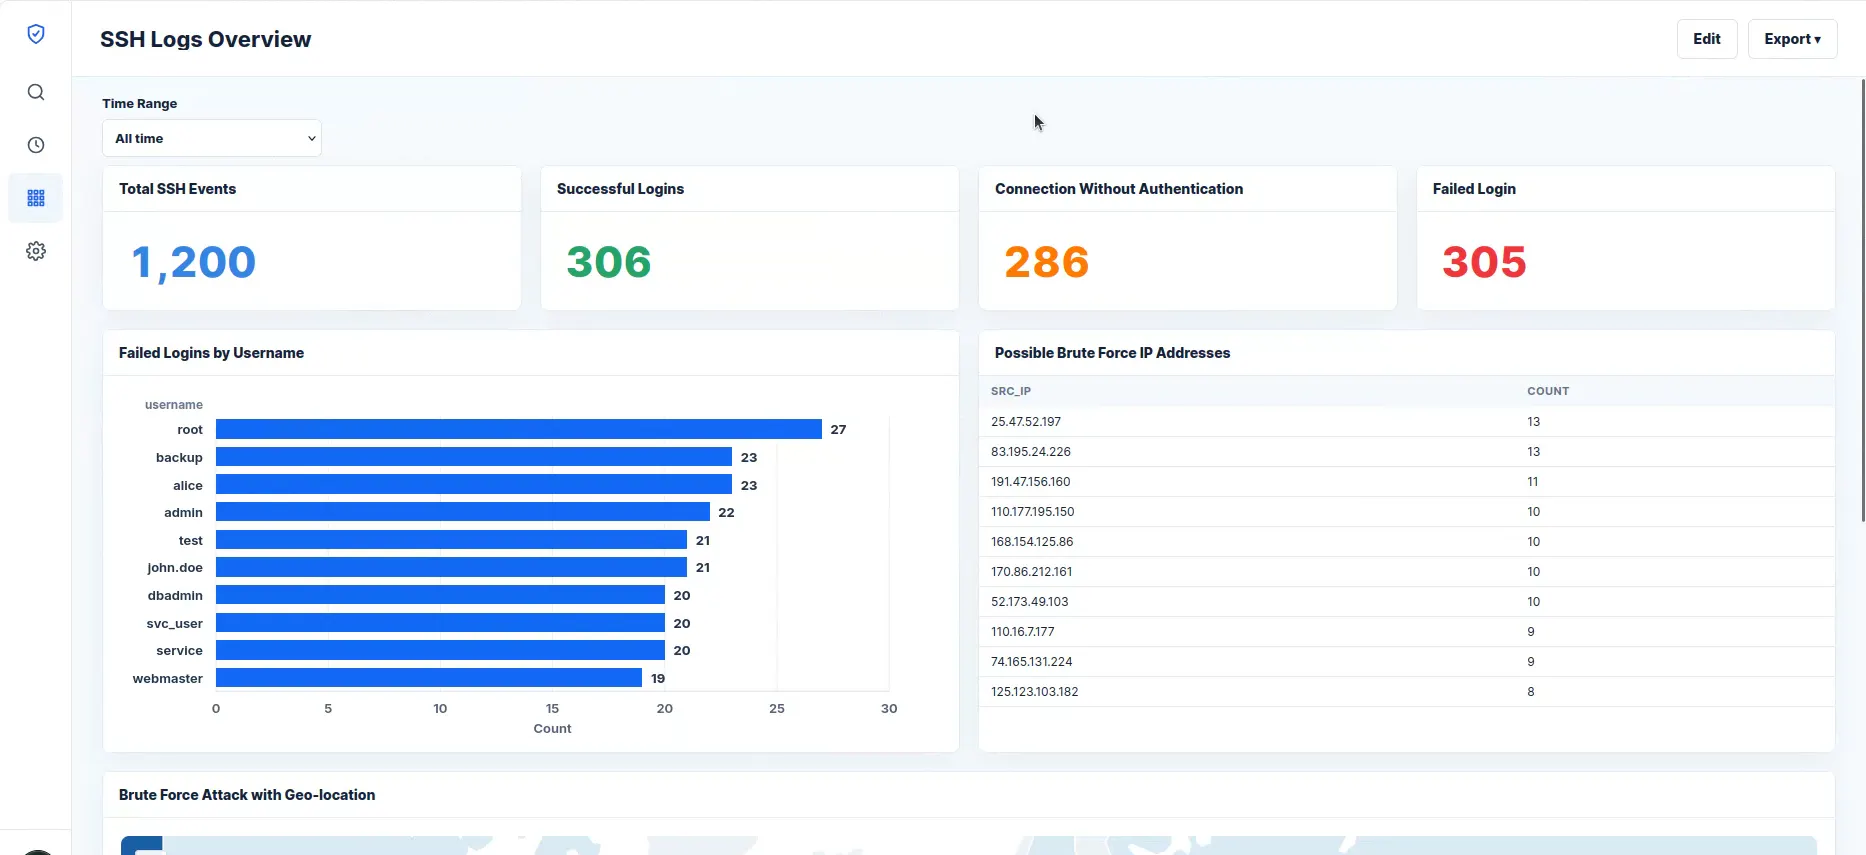Click the admin bar in chart
Image resolution: width=1866 pixels, height=855 pixels.
463,512
